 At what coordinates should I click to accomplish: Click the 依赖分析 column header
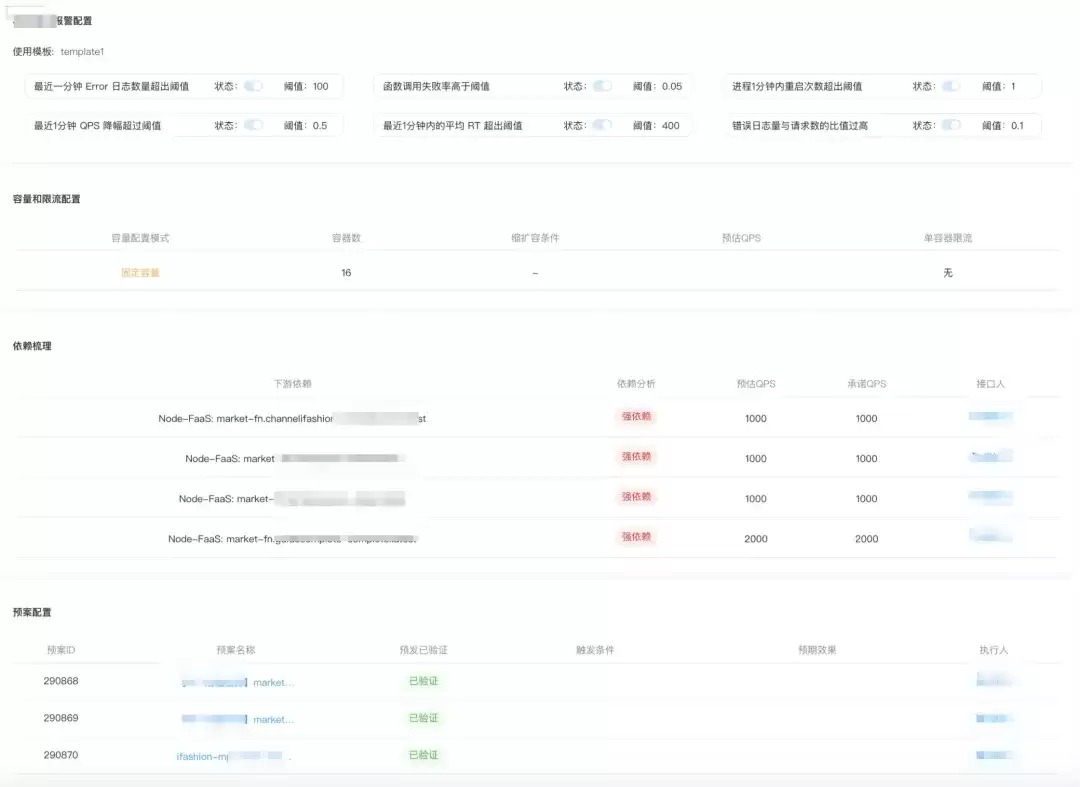click(636, 384)
